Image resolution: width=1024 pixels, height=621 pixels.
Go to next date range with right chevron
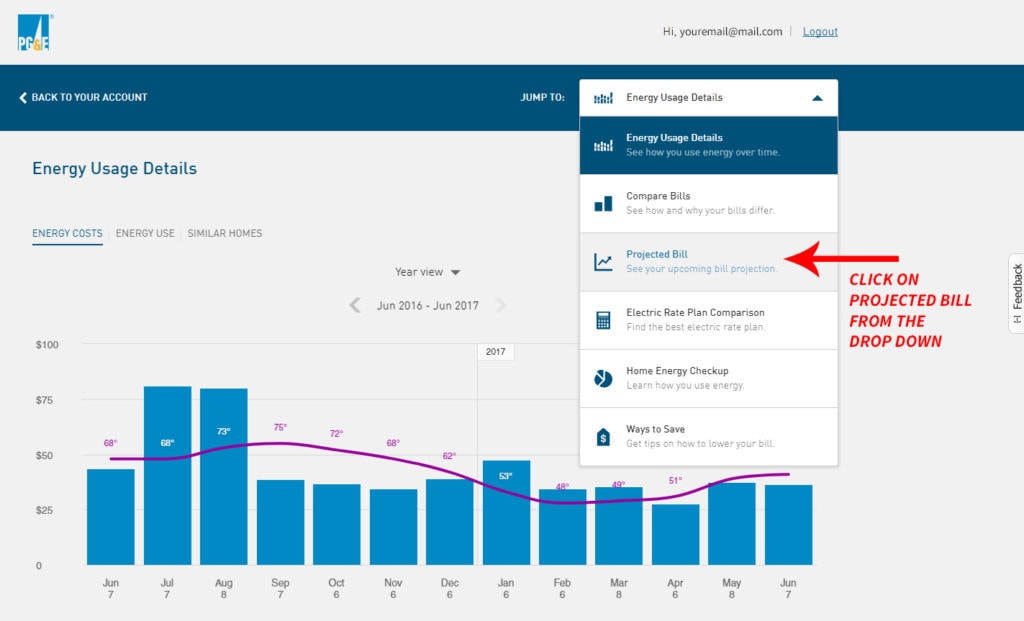(501, 306)
